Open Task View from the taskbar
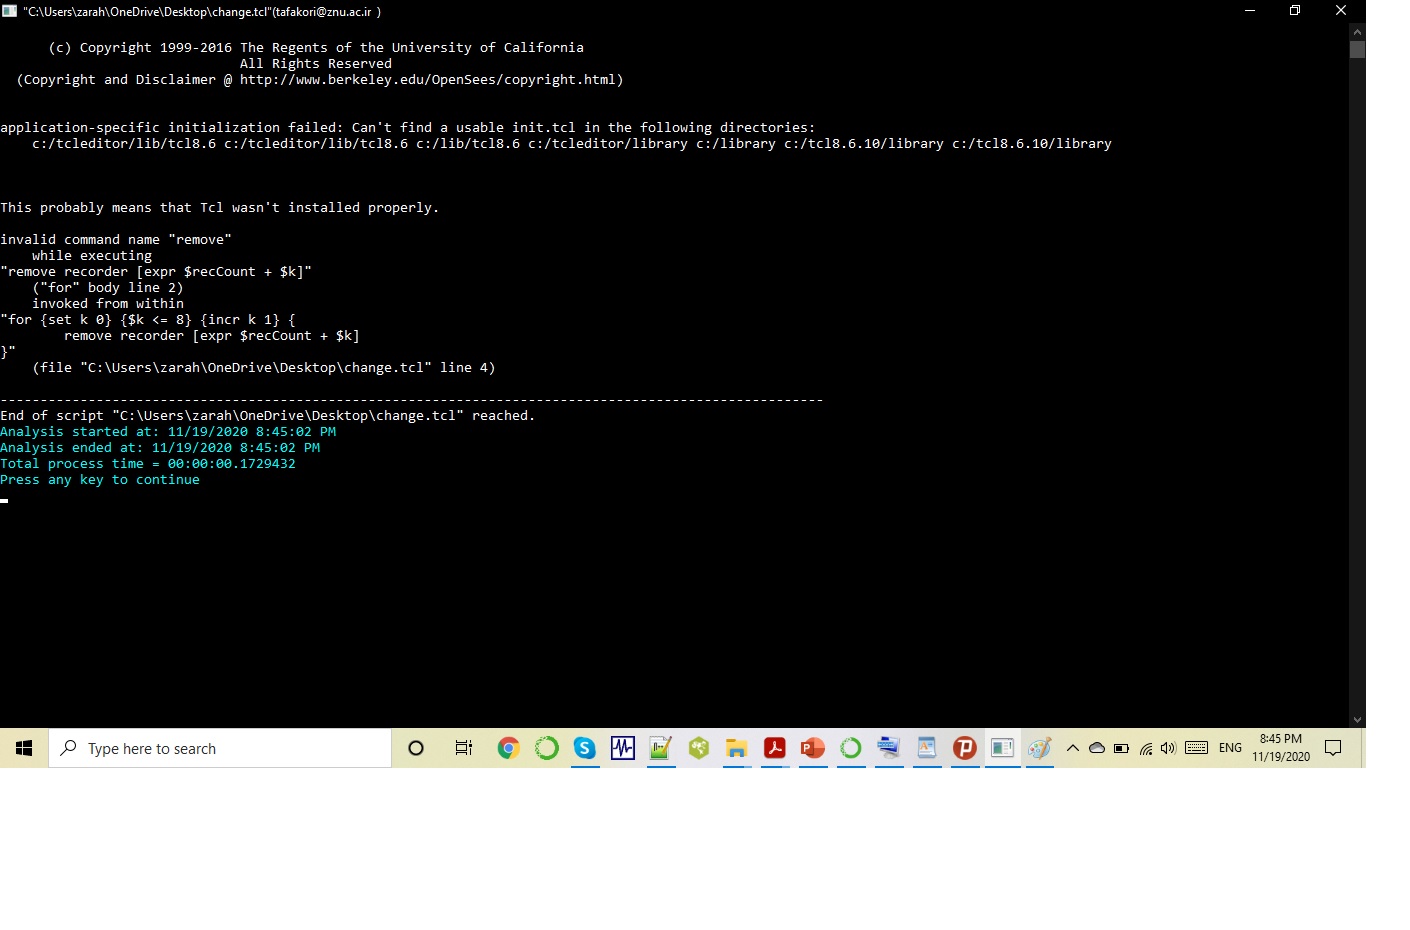This screenshot has width=1410, height=930. pyautogui.click(x=463, y=748)
